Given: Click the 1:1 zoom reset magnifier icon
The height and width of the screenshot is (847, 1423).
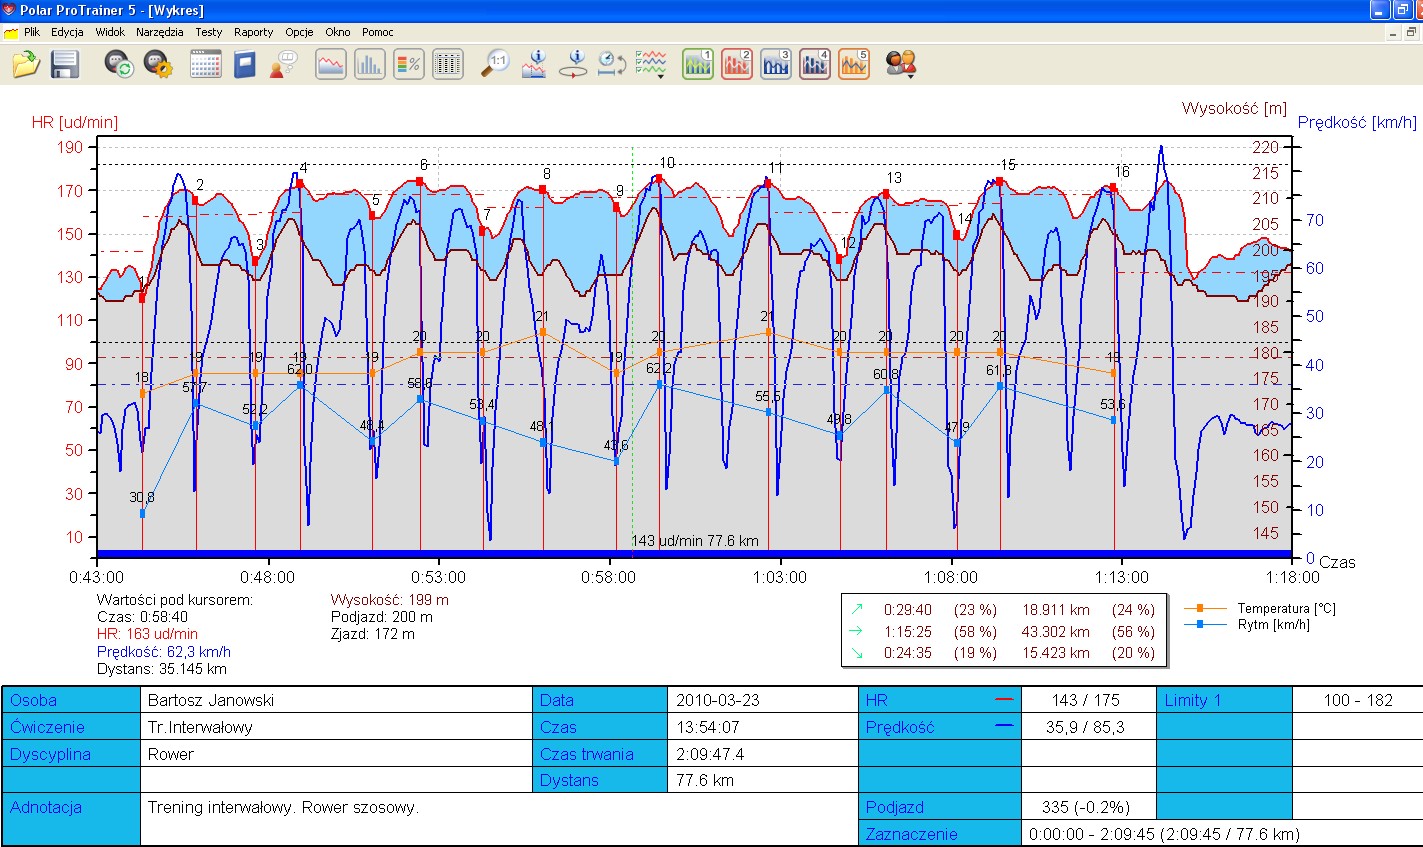Looking at the screenshot, I should pos(495,65).
